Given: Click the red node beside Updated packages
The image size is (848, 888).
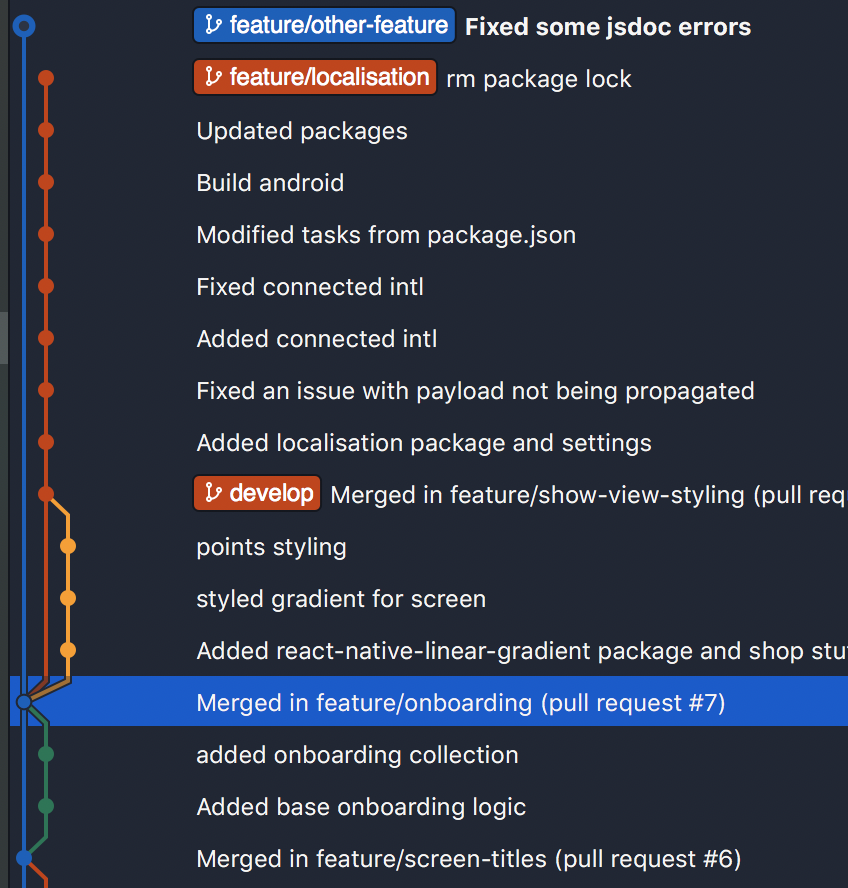Looking at the screenshot, I should pos(46,130).
